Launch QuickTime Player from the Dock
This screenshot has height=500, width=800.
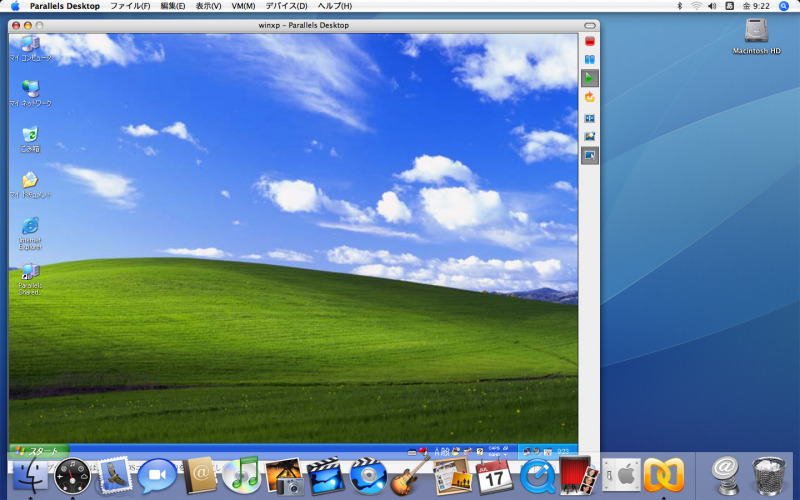[x=537, y=476]
